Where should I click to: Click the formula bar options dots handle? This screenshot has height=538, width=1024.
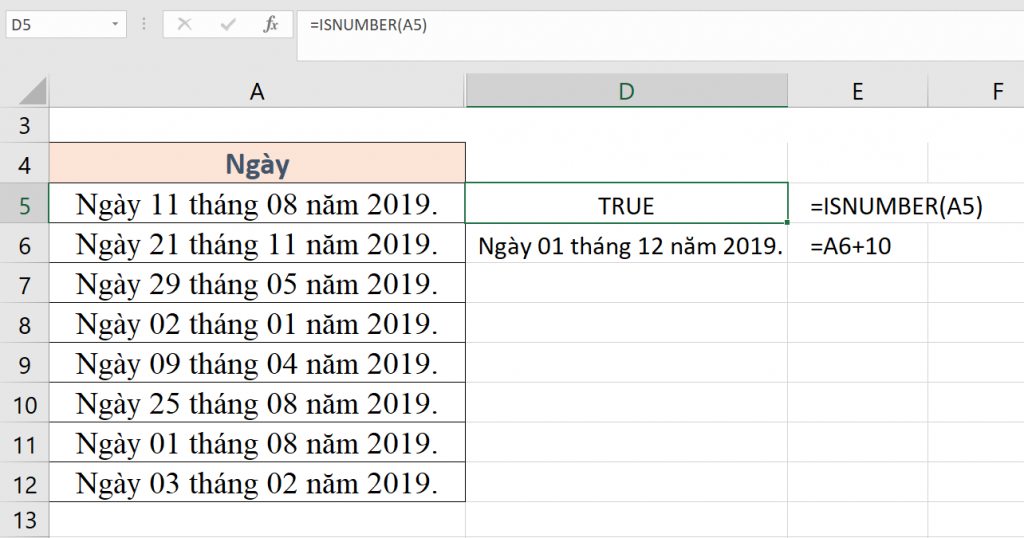(144, 25)
